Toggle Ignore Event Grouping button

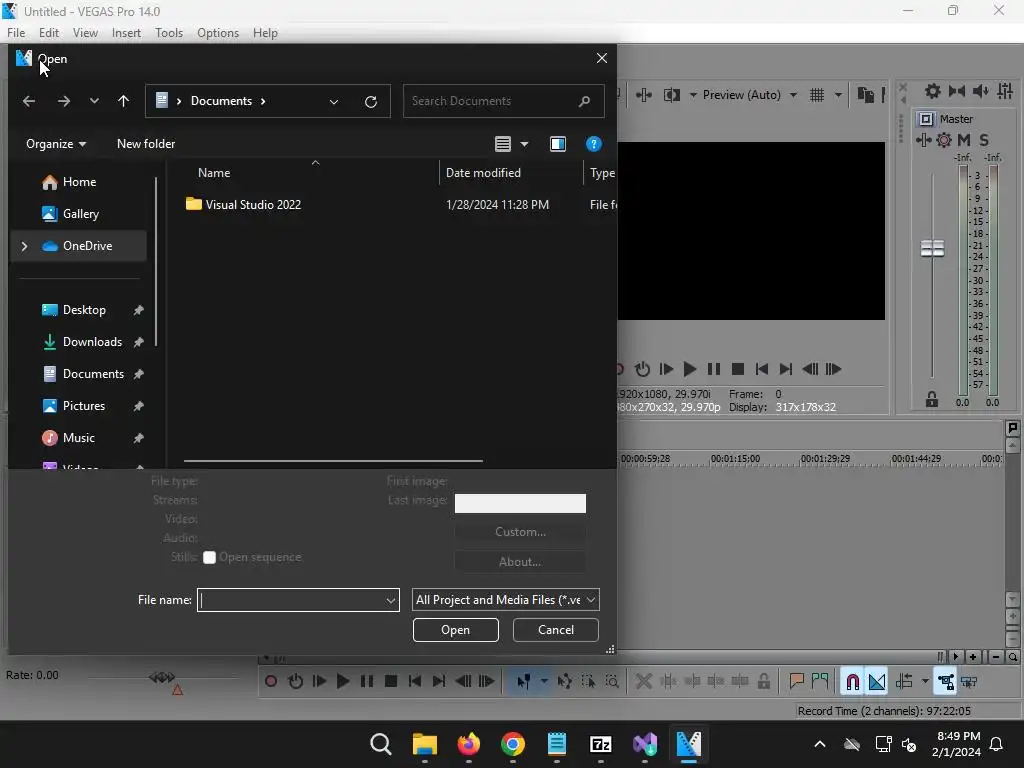click(x=969, y=681)
